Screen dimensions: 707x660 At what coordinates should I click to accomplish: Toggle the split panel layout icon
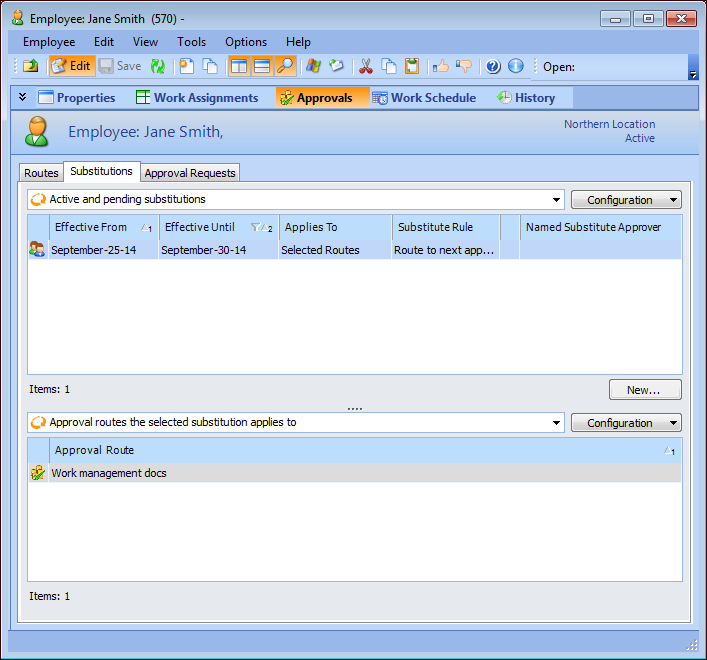240,66
